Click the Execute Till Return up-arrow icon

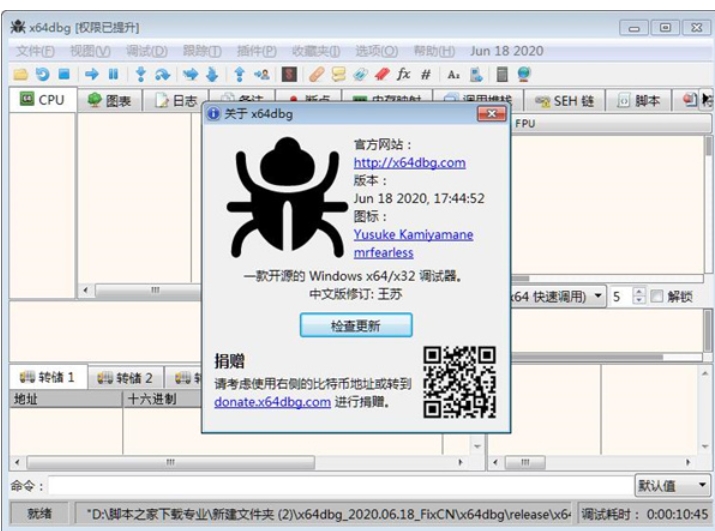point(239,74)
